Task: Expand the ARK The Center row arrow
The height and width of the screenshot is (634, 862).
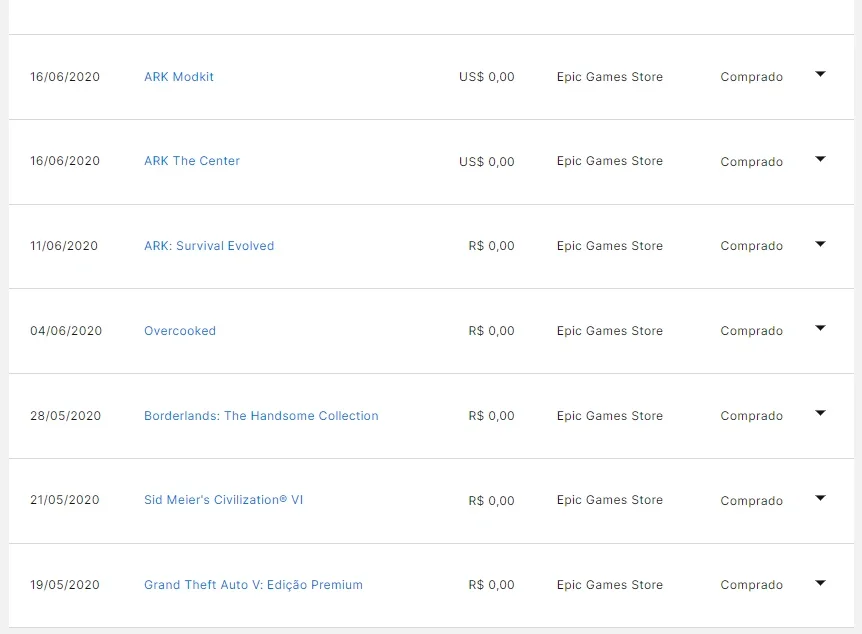Action: [x=820, y=159]
